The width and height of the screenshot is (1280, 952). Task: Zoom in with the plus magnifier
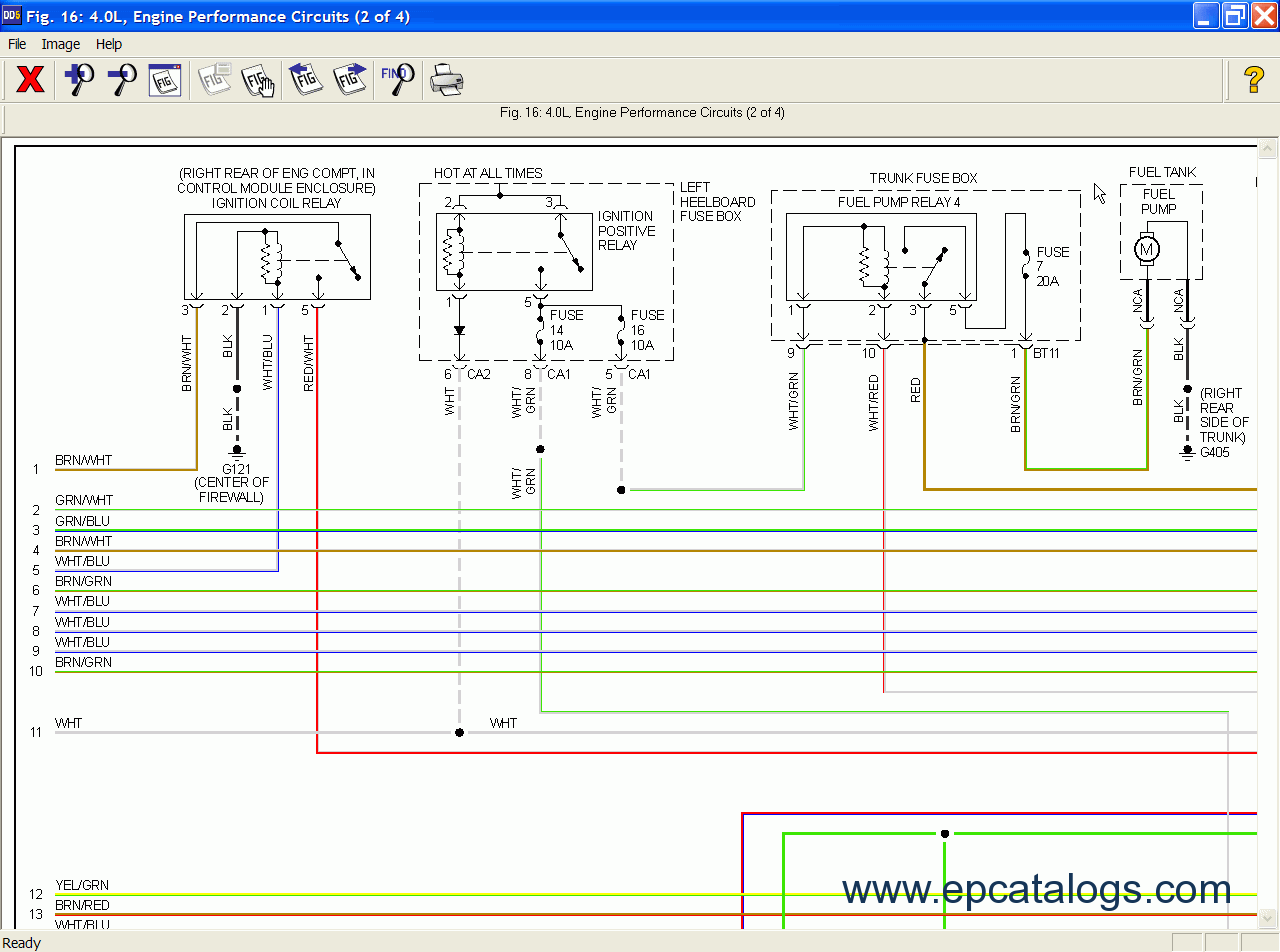pos(79,79)
